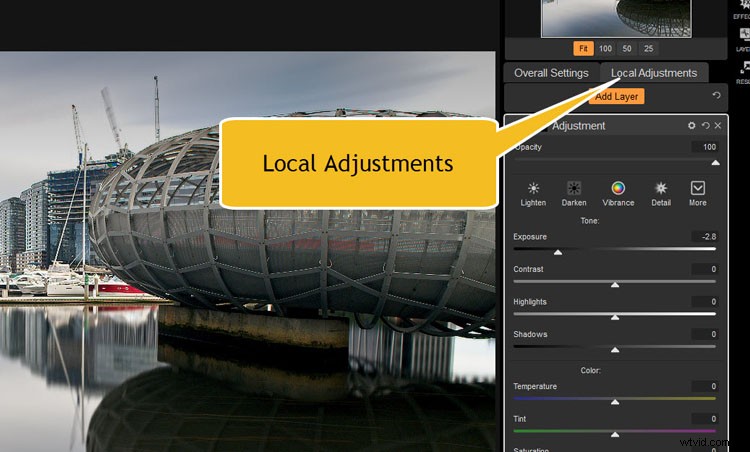The image size is (750, 452).
Task: Click the Exposure value field showing -2.8
Action: (x=705, y=236)
